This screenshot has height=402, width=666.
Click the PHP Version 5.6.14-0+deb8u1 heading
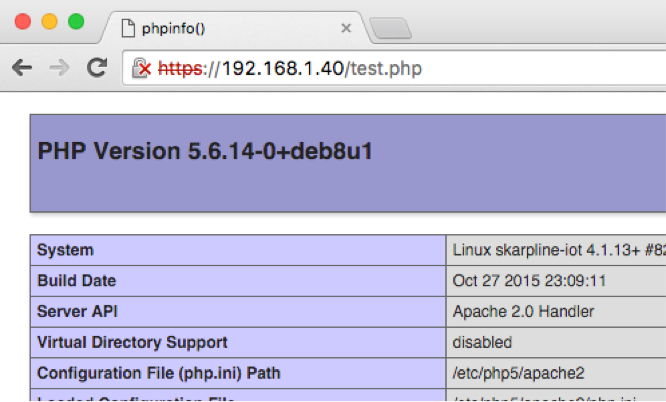click(204, 151)
